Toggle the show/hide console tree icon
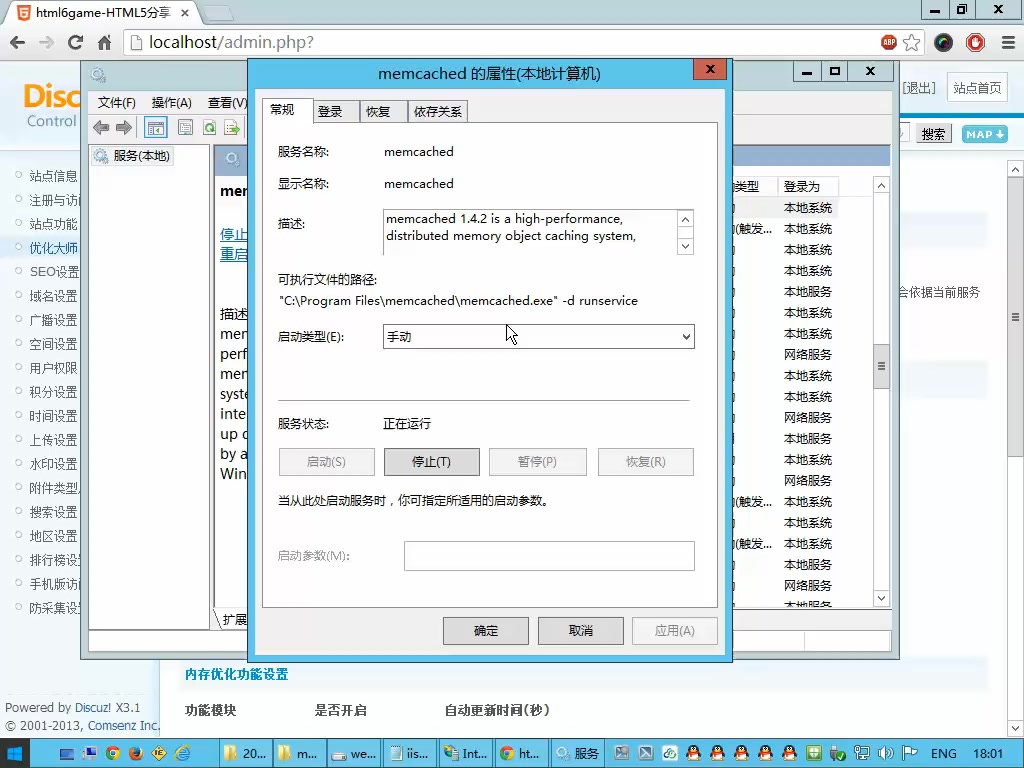 (155, 127)
